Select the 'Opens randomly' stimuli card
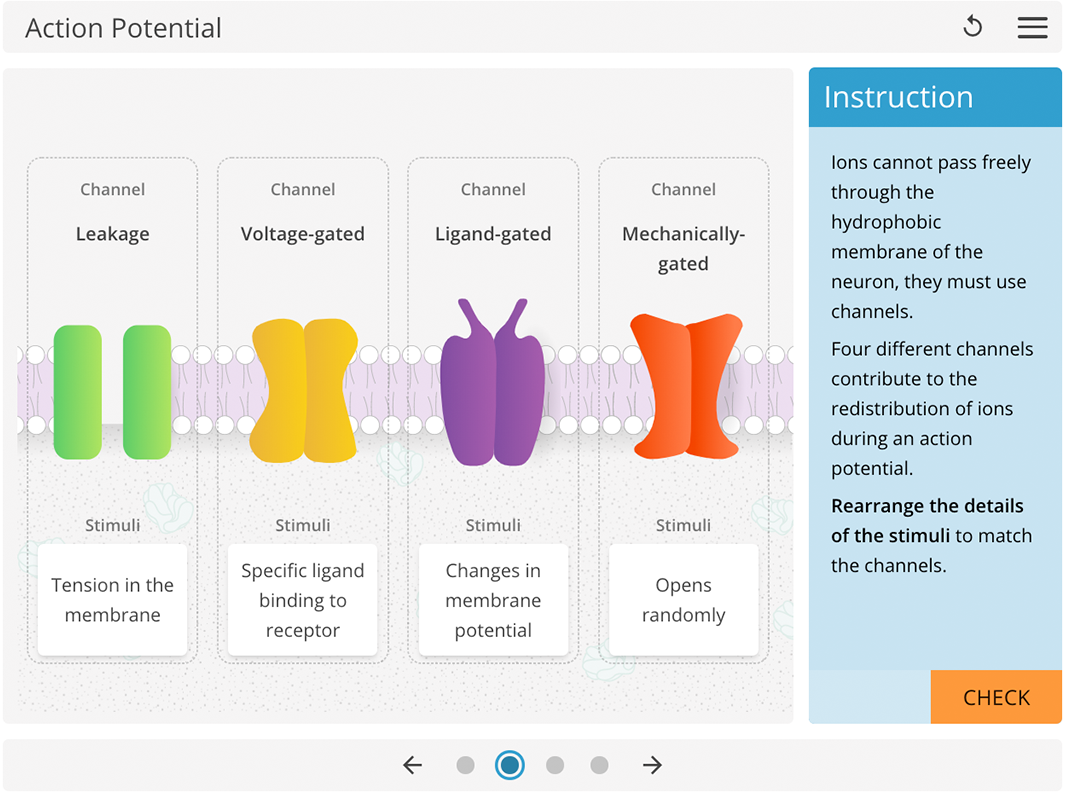This screenshot has width=1065, height=792. click(x=683, y=600)
